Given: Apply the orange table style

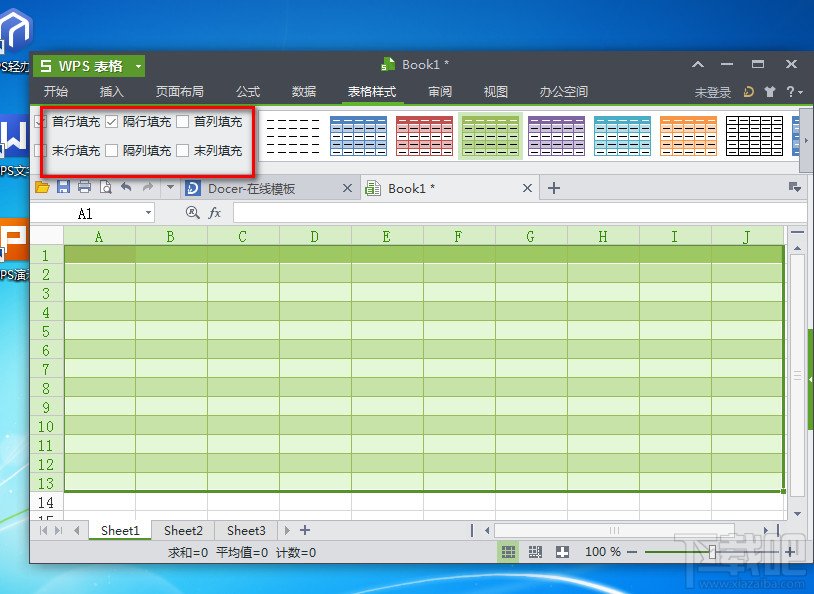Looking at the screenshot, I should pos(688,136).
